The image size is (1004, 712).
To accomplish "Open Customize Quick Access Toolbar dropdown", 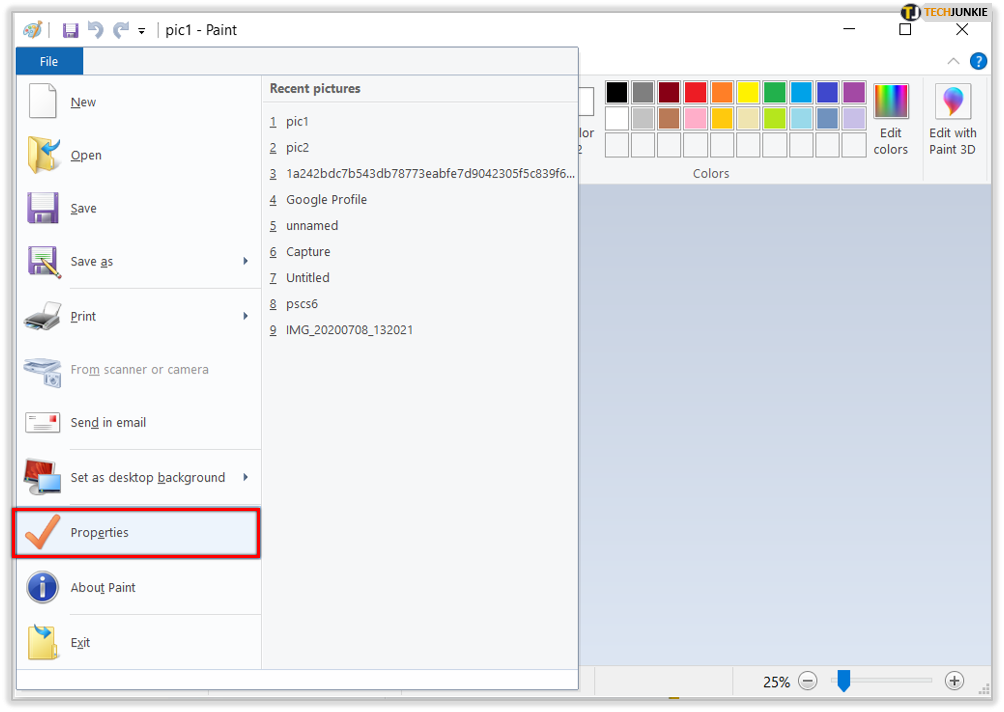I will pyautogui.click(x=142, y=31).
